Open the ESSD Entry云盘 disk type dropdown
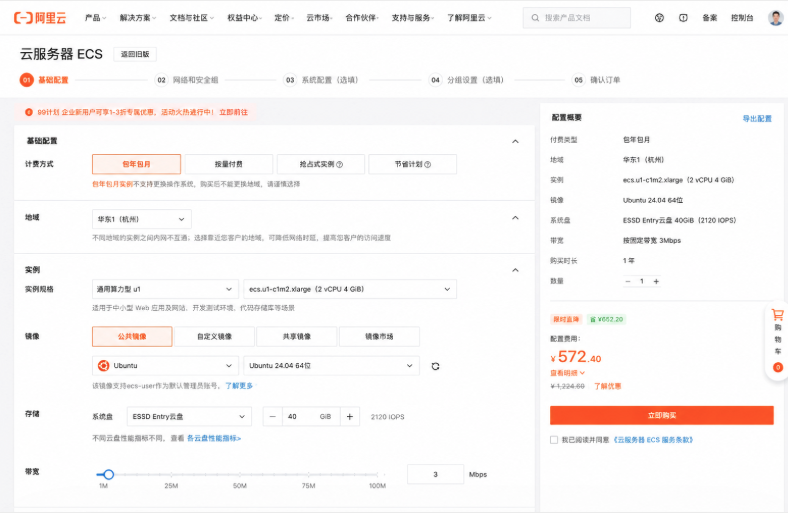This screenshot has height=513, width=788. (x=189, y=417)
